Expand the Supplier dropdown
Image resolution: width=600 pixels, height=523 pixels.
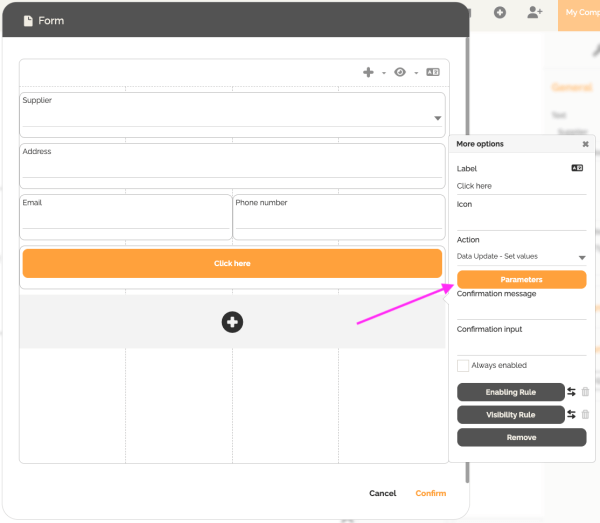tap(437, 118)
